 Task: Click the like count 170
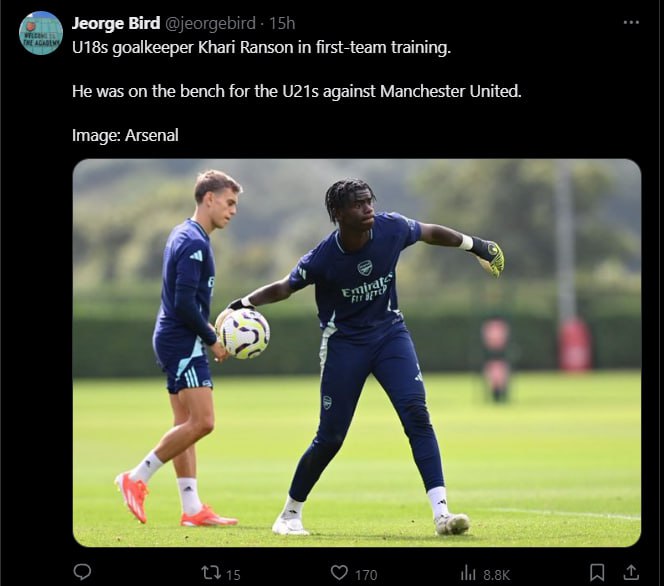366,575
